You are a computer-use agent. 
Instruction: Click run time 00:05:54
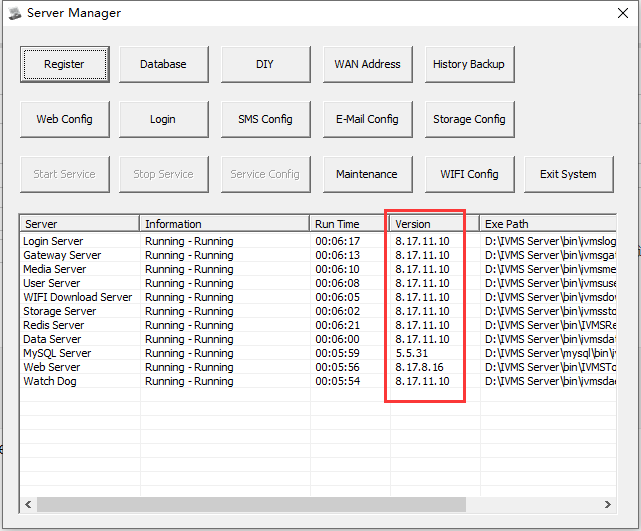tap(338, 381)
